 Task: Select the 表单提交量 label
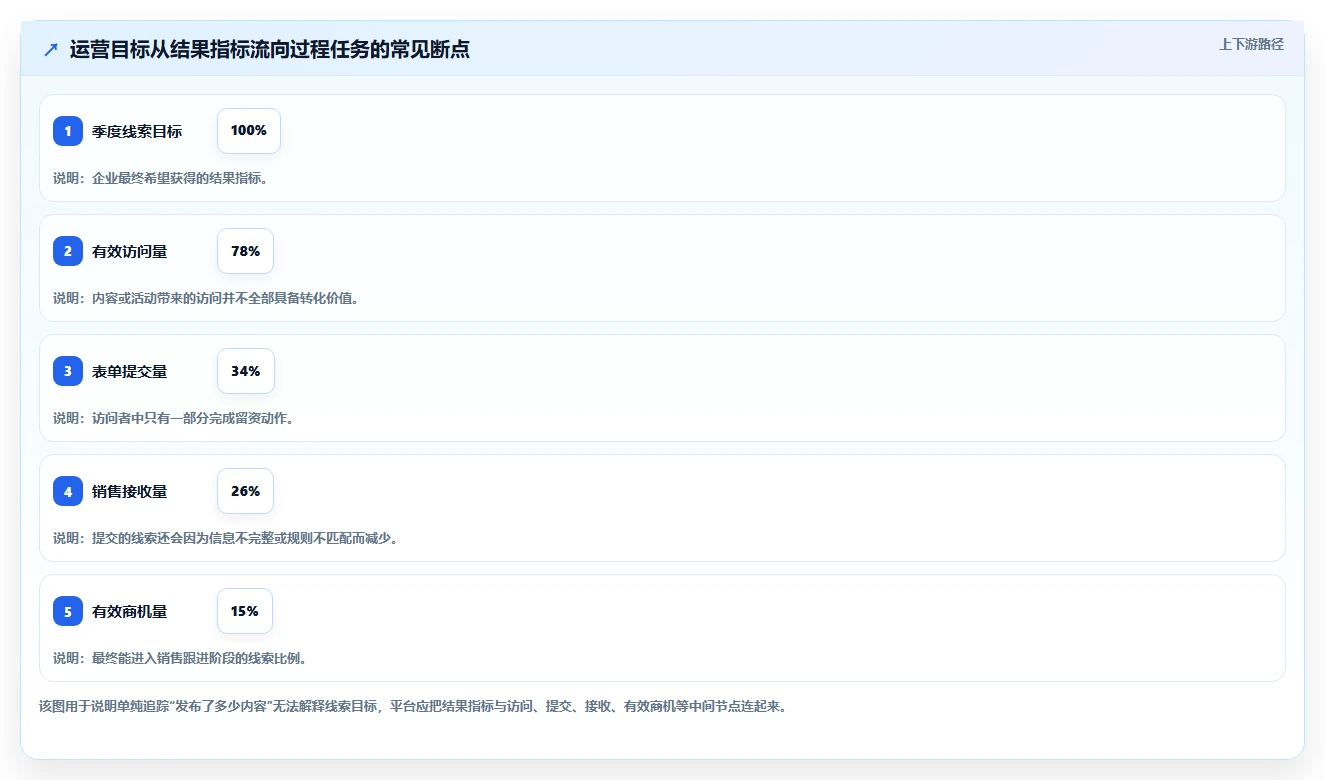130,371
